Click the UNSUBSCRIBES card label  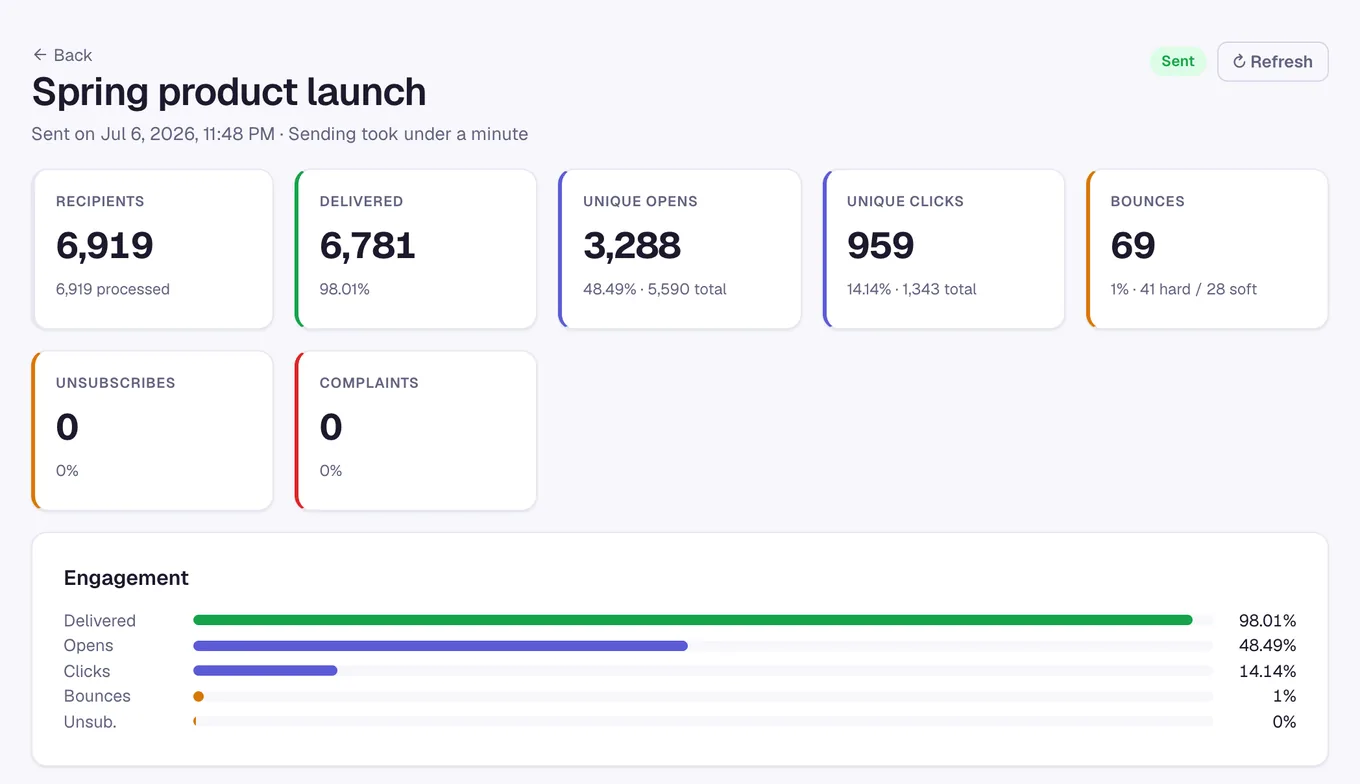pyautogui.click(x=116, y=383)
